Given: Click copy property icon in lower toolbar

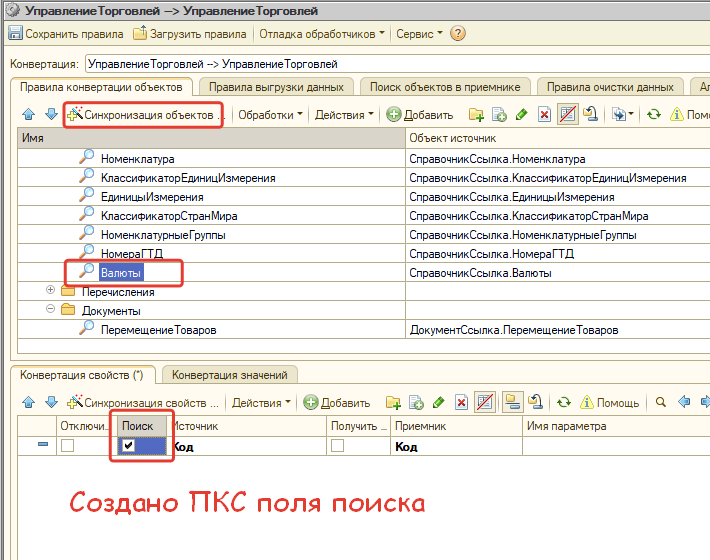Looking at the screenshot, I should 416,402.
